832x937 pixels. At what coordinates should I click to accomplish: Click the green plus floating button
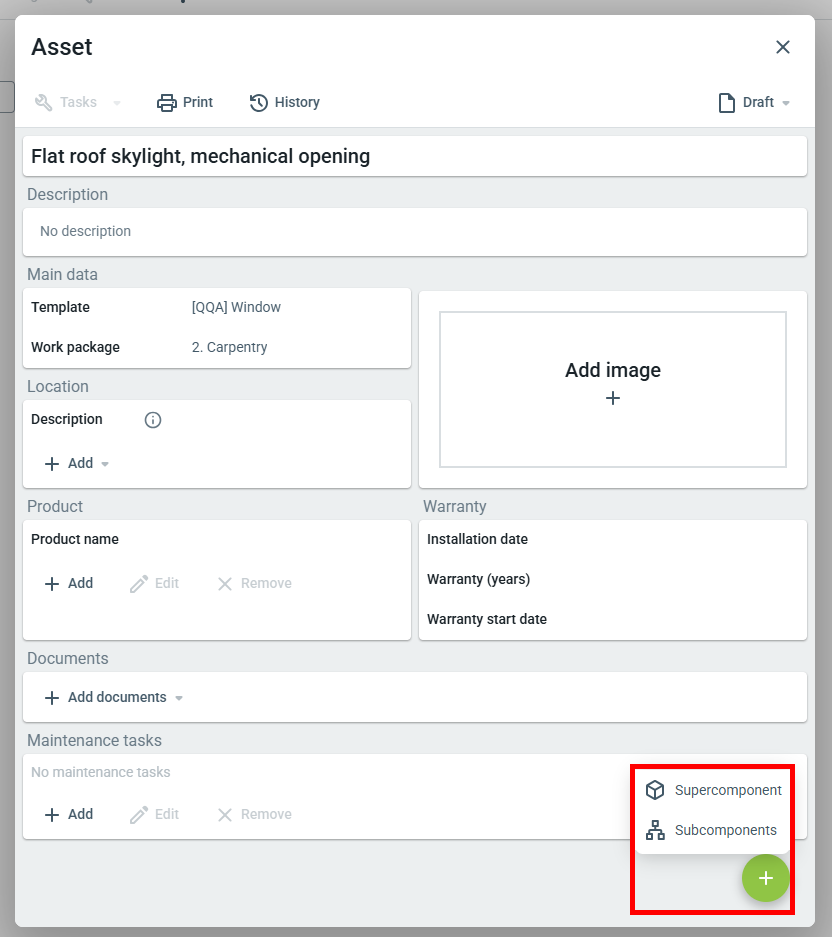coord(765,878)
